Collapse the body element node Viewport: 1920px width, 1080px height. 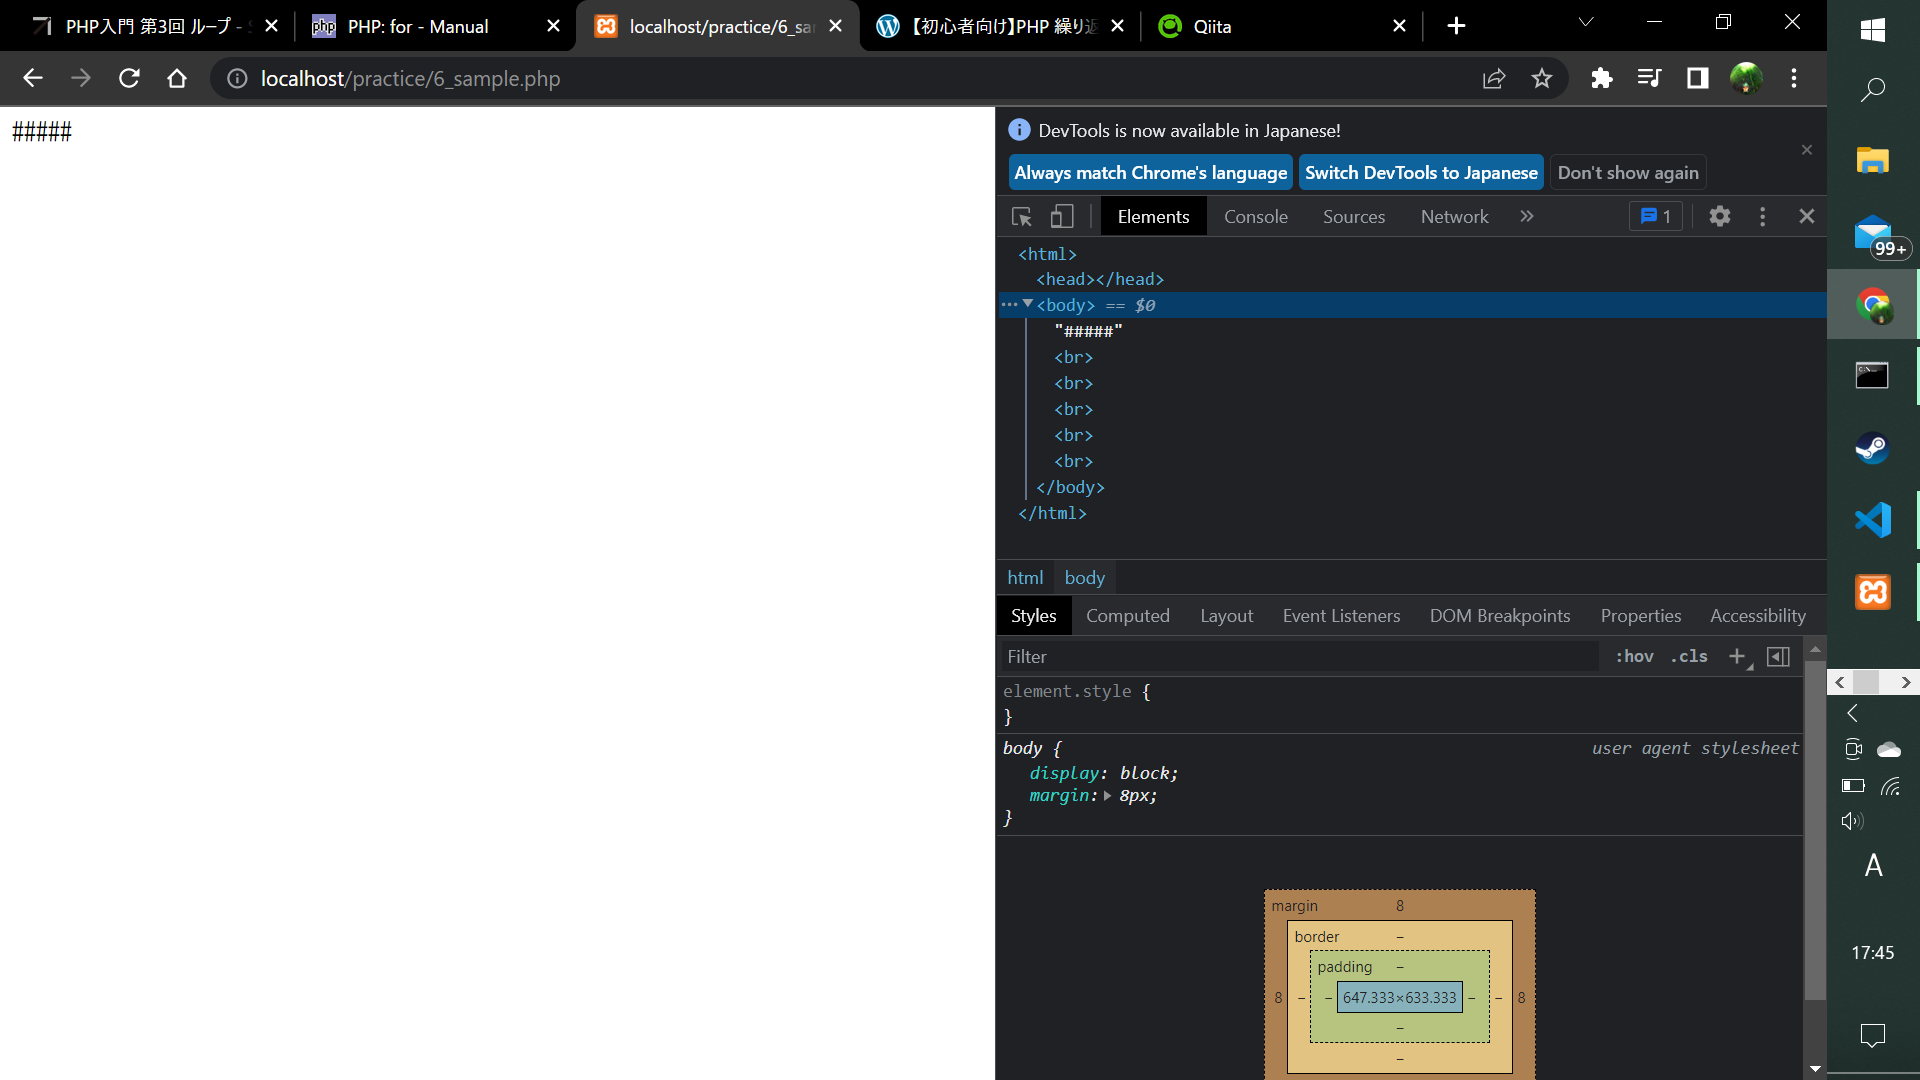1027,304
